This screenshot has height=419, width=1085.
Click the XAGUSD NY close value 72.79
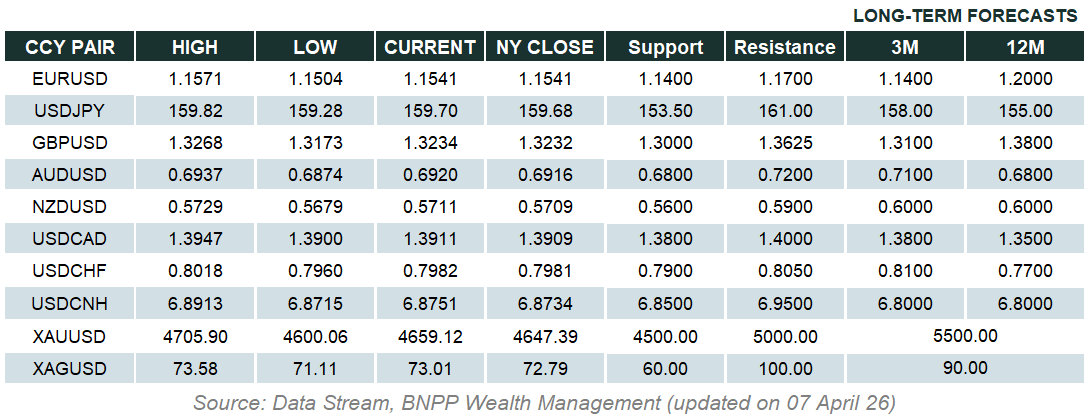click(545, 369)
